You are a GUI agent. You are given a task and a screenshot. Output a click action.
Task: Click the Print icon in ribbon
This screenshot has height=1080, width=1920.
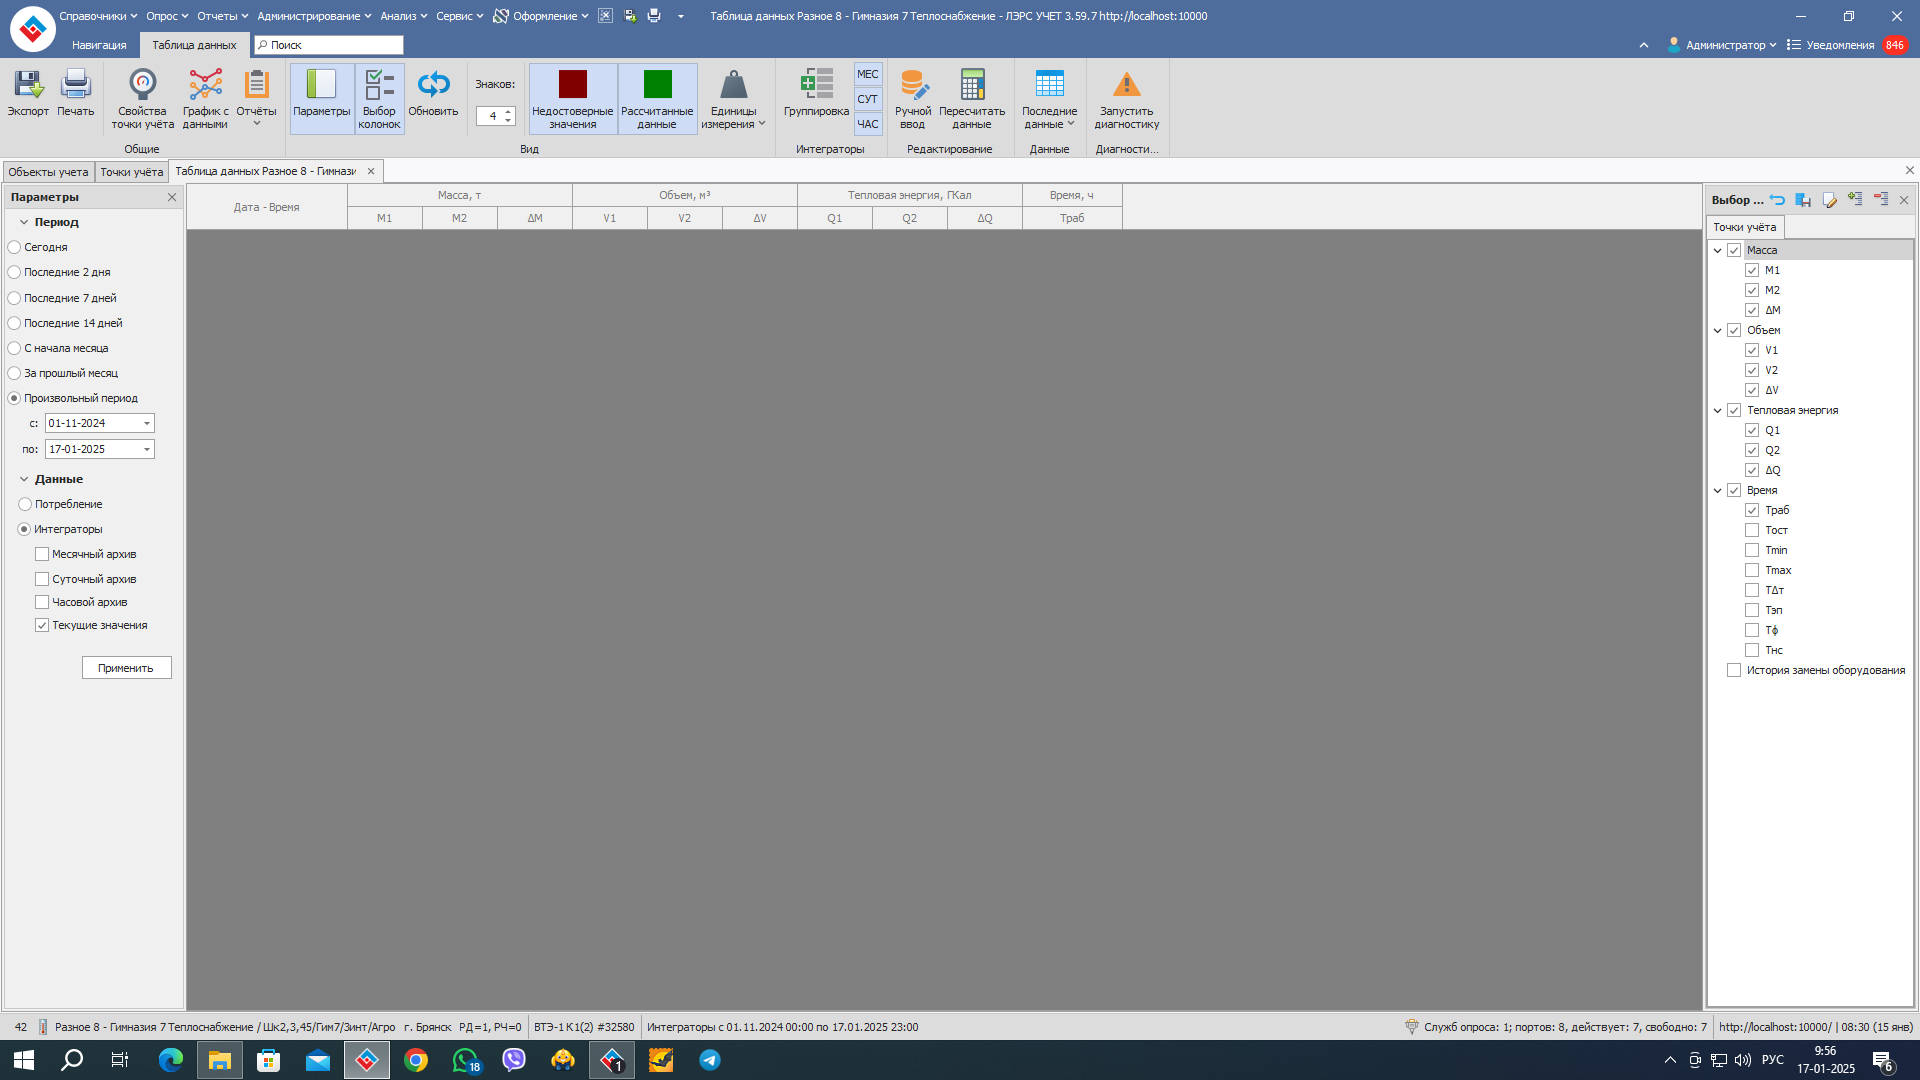point(76,95)
